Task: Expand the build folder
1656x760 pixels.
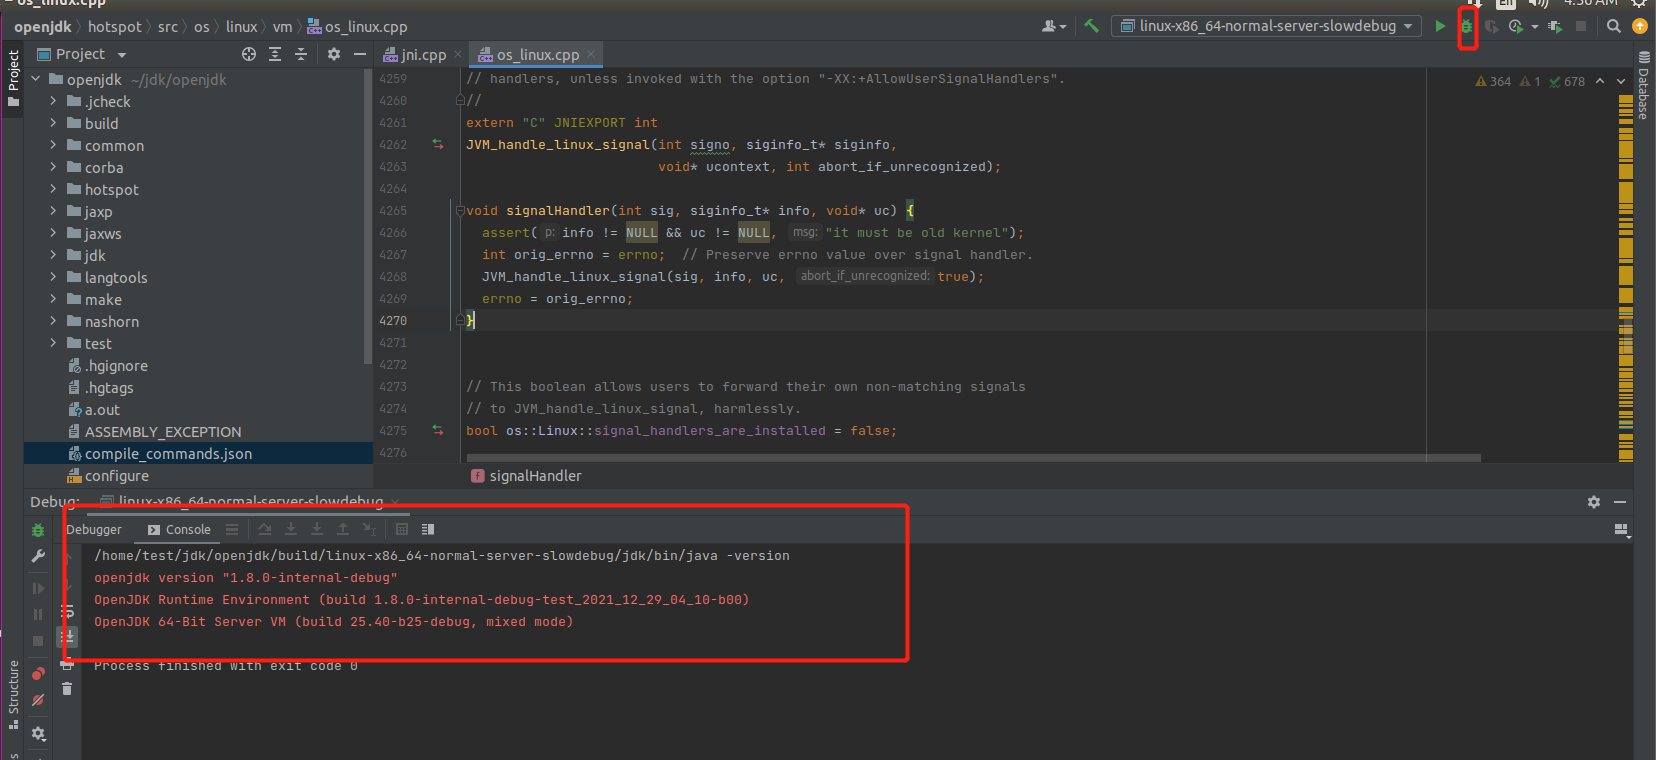Action: [x=53, y=123]
